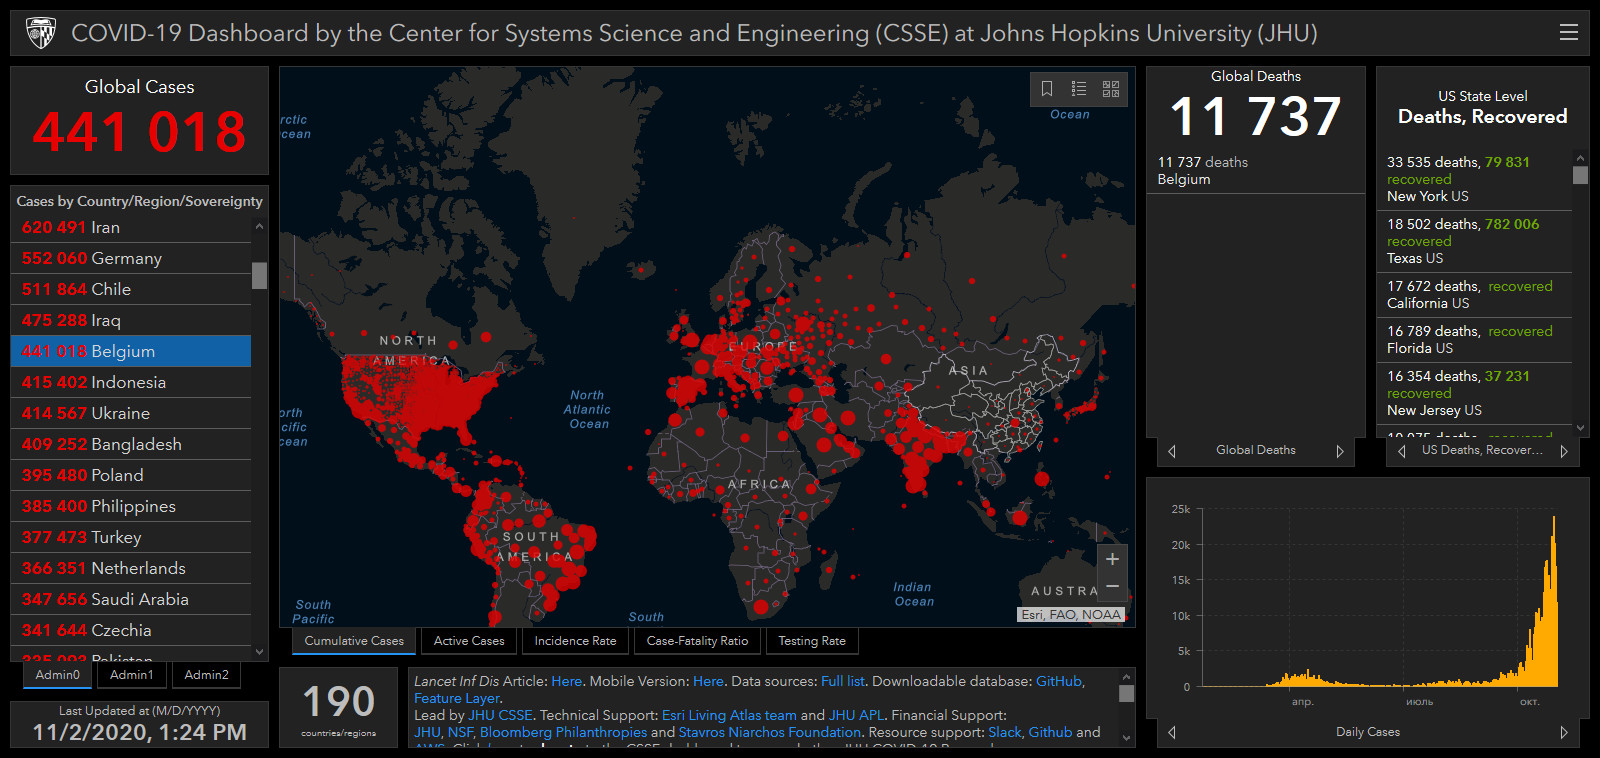1600x758 pixels.
Task: Select the Admin2 tab
Action: point(207,675)
